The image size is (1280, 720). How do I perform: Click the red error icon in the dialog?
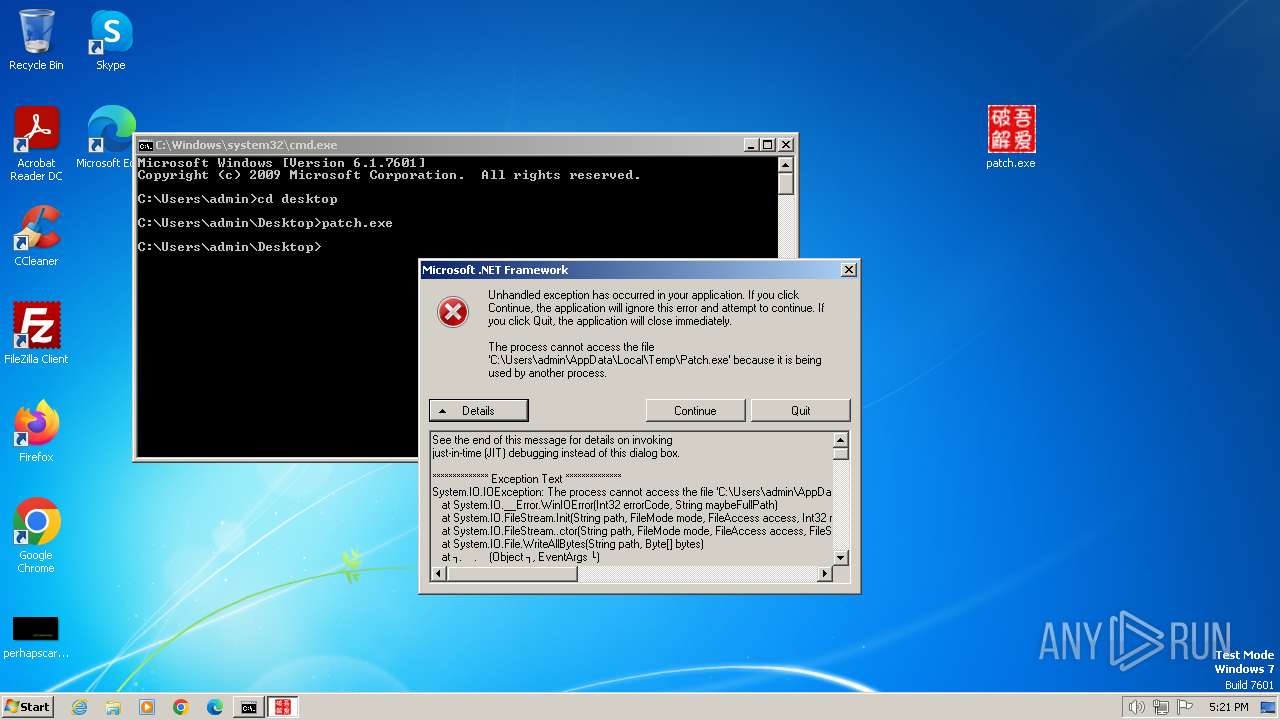point(453,312)
